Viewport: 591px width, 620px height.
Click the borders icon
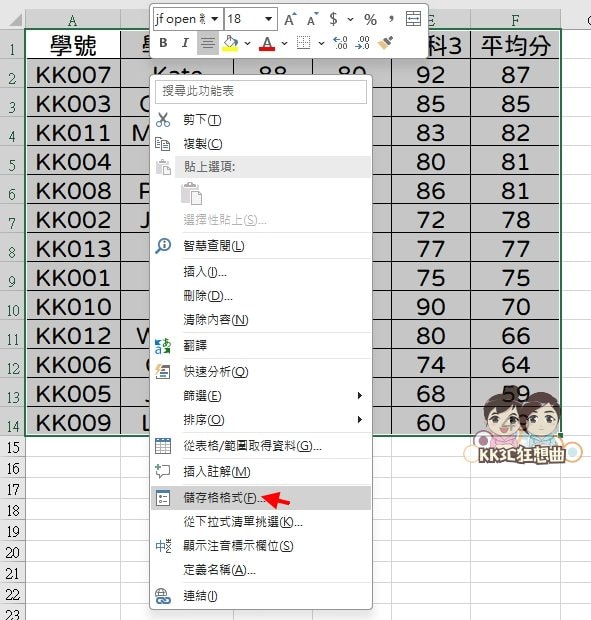click(303, 43)
